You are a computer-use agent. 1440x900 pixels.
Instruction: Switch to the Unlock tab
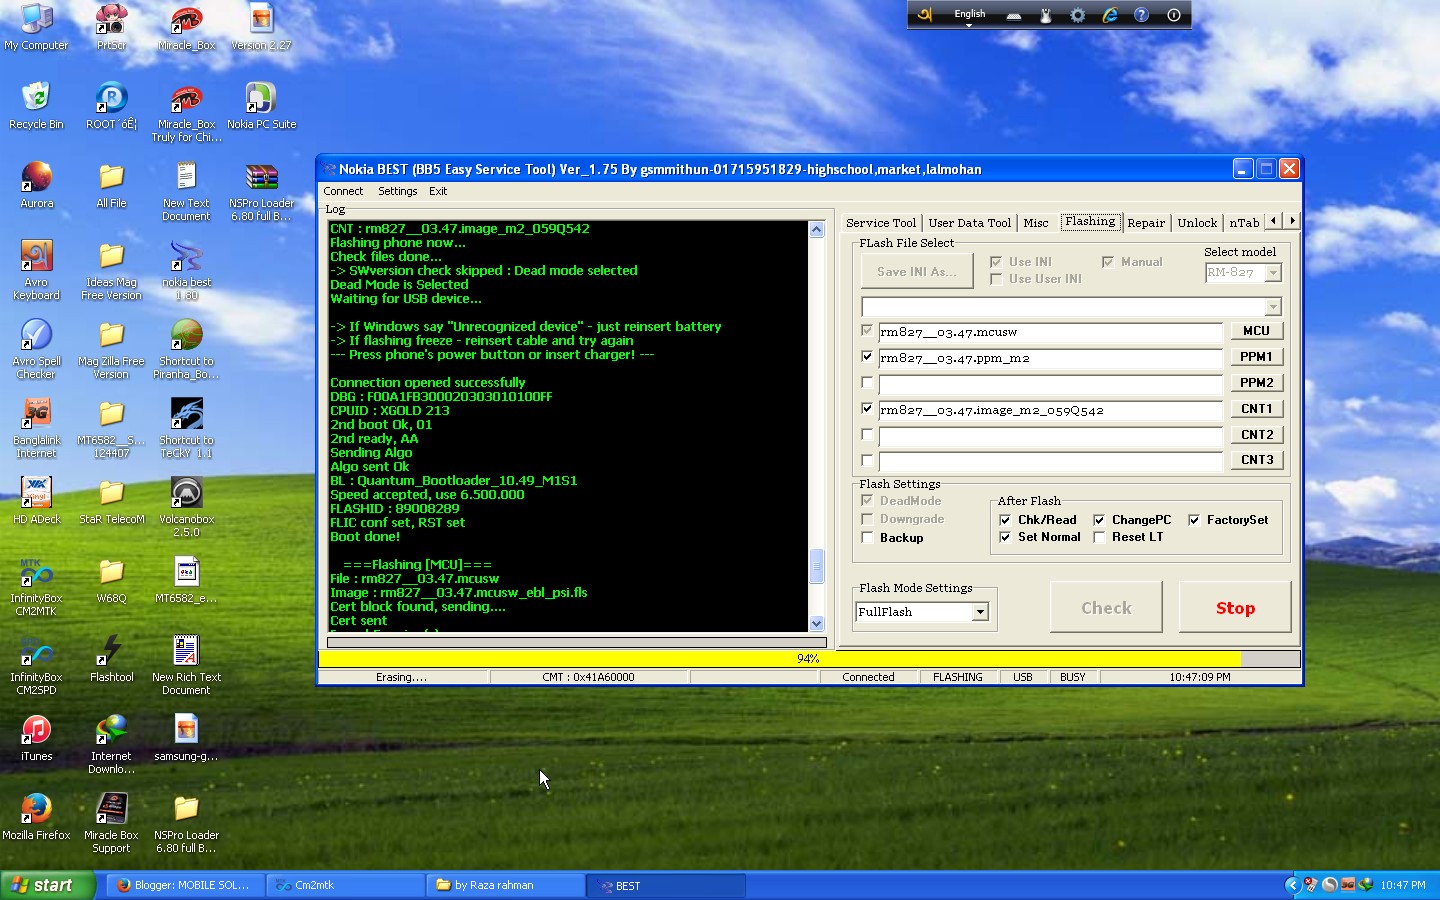[1197, 223]
